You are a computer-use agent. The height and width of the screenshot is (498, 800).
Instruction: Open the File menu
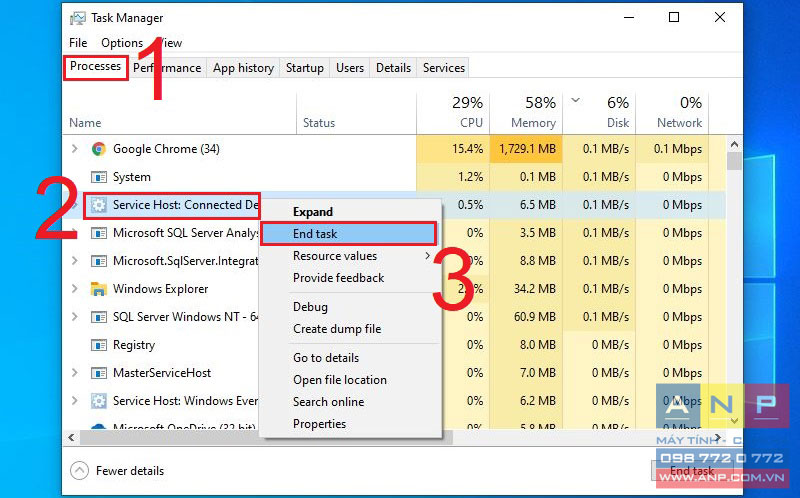click(78, 43)
